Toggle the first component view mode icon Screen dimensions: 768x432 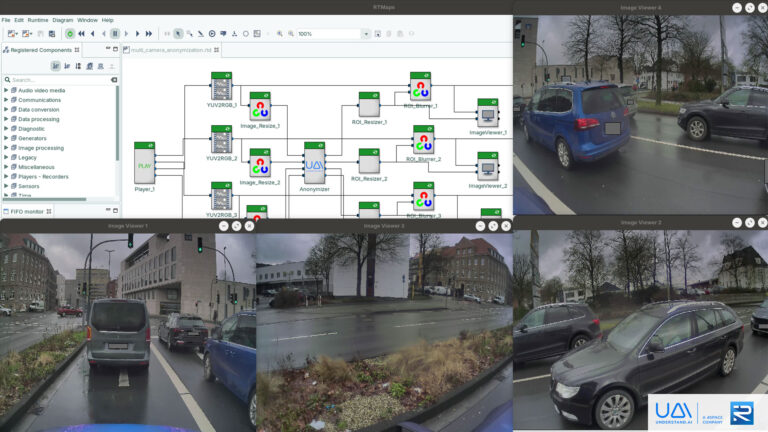point(56,66)
